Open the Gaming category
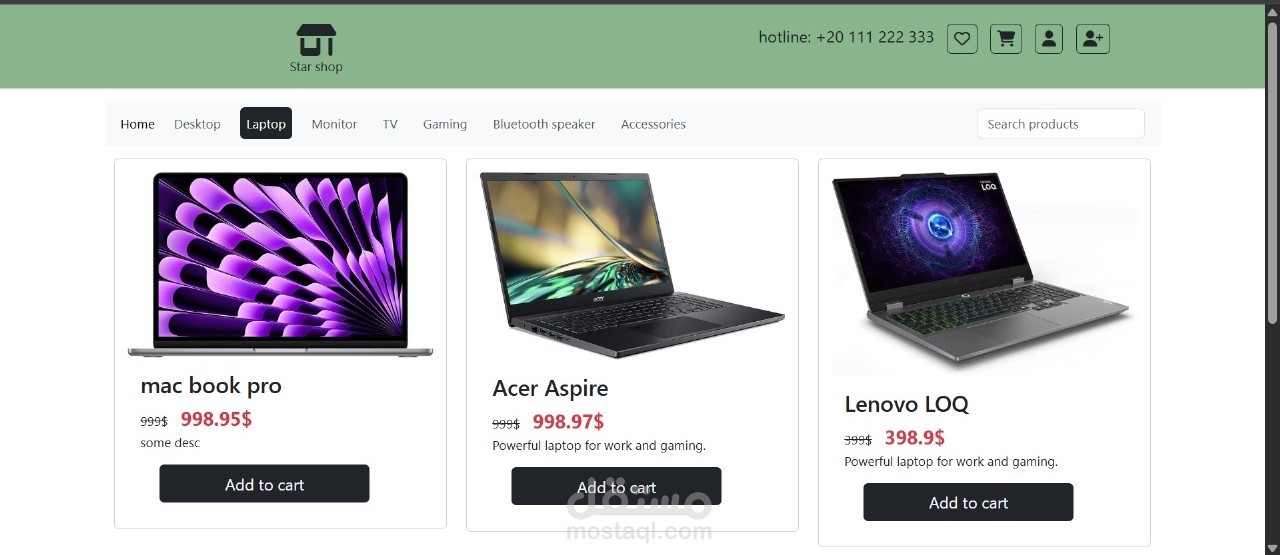The width and height of the screenshot is (1280, 555). tap(445, 124)
